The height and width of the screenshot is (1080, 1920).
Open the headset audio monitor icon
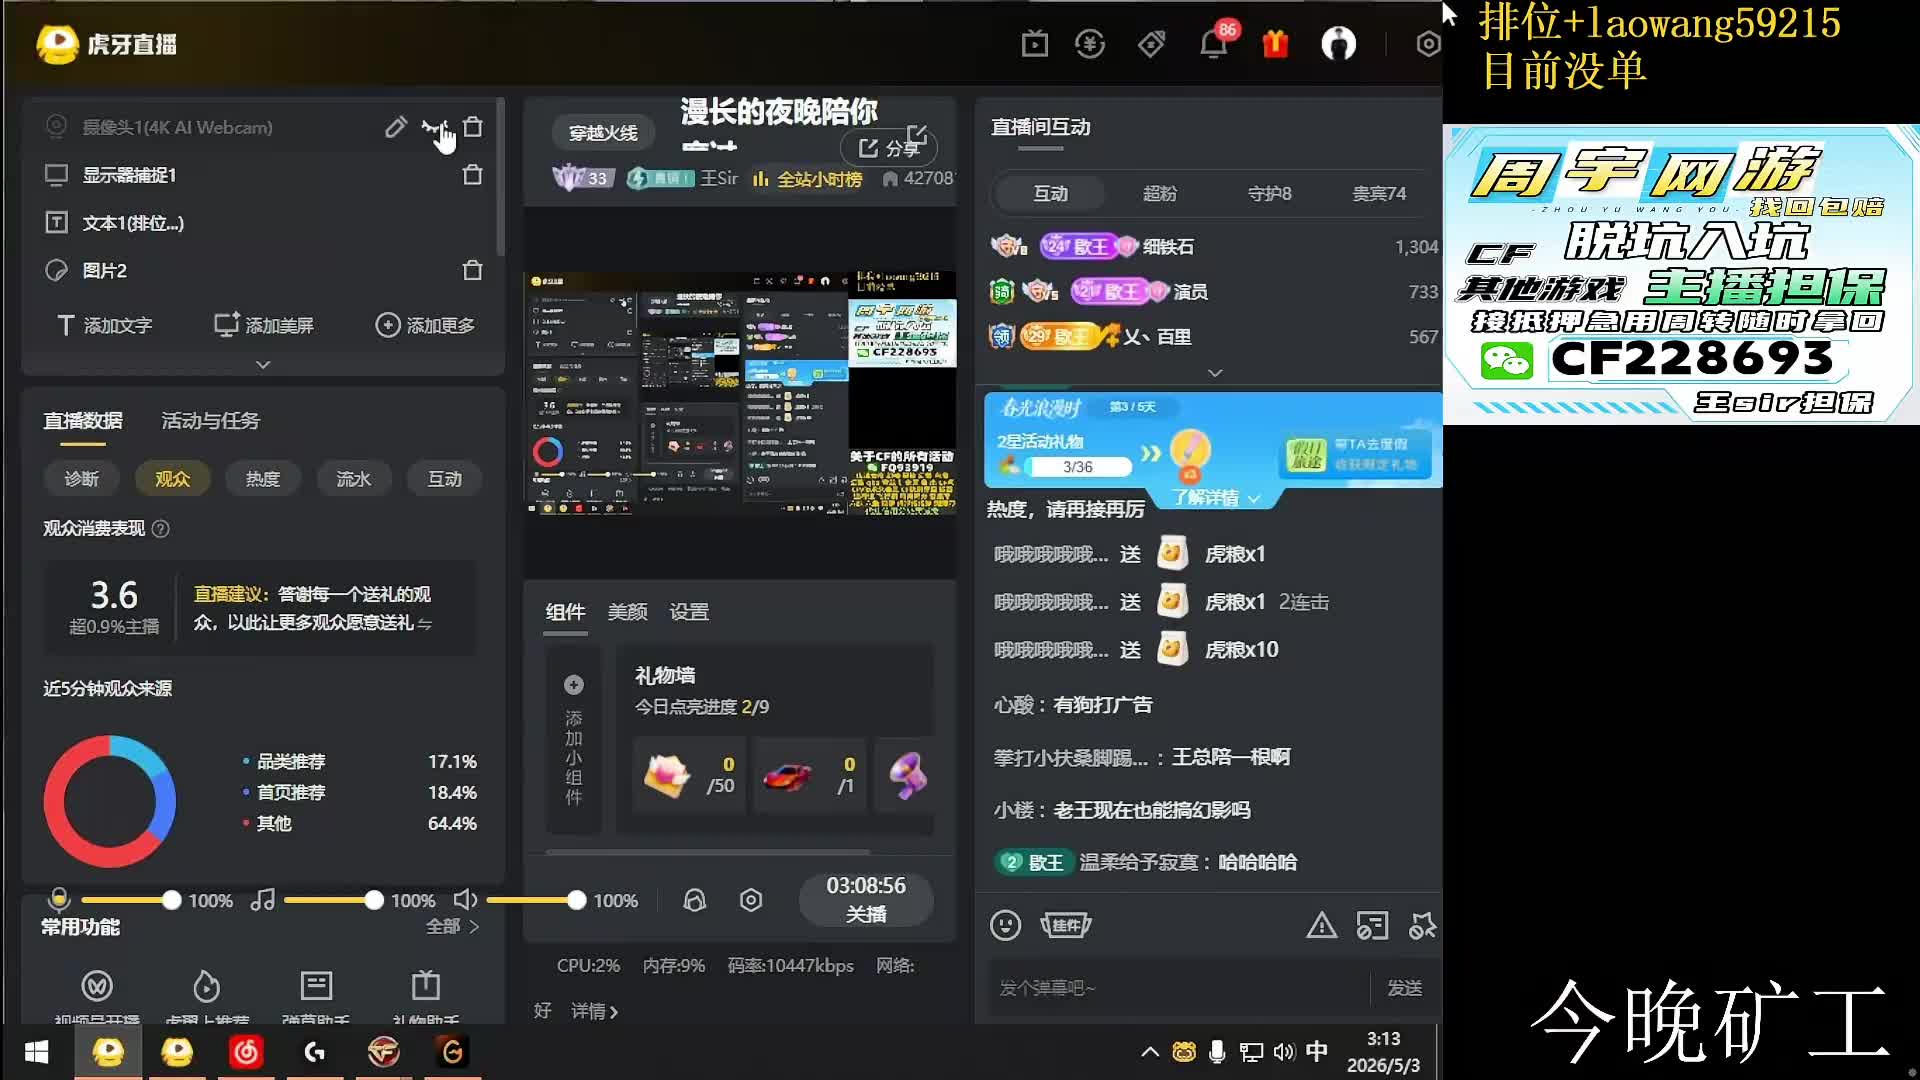694,900
